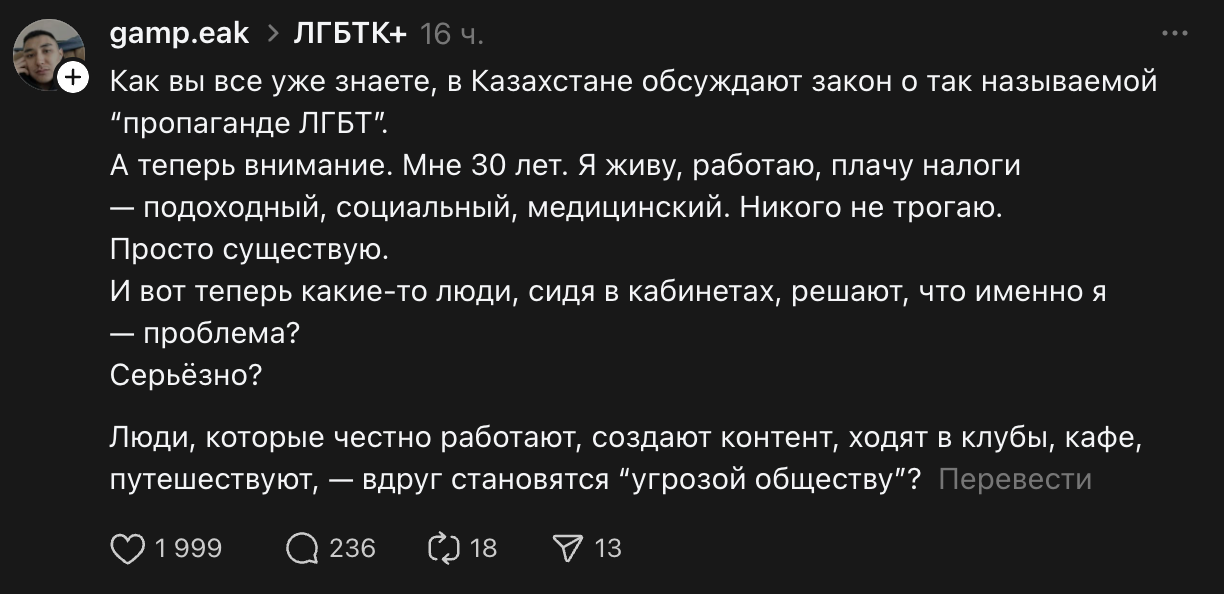Repost using the circular arrows icon

point(442,548)
